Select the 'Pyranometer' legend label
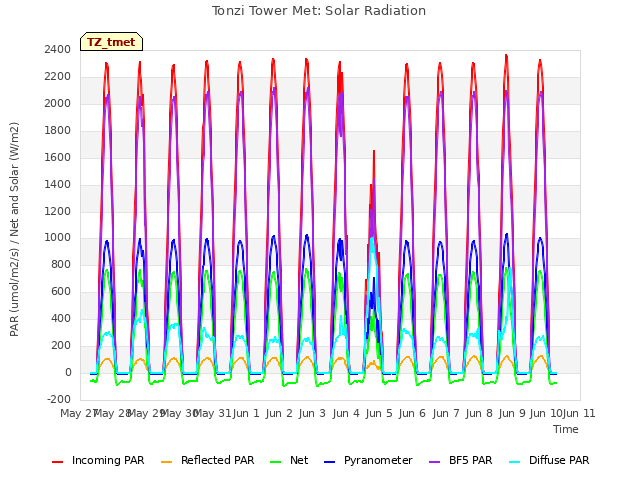 point(378,460)
